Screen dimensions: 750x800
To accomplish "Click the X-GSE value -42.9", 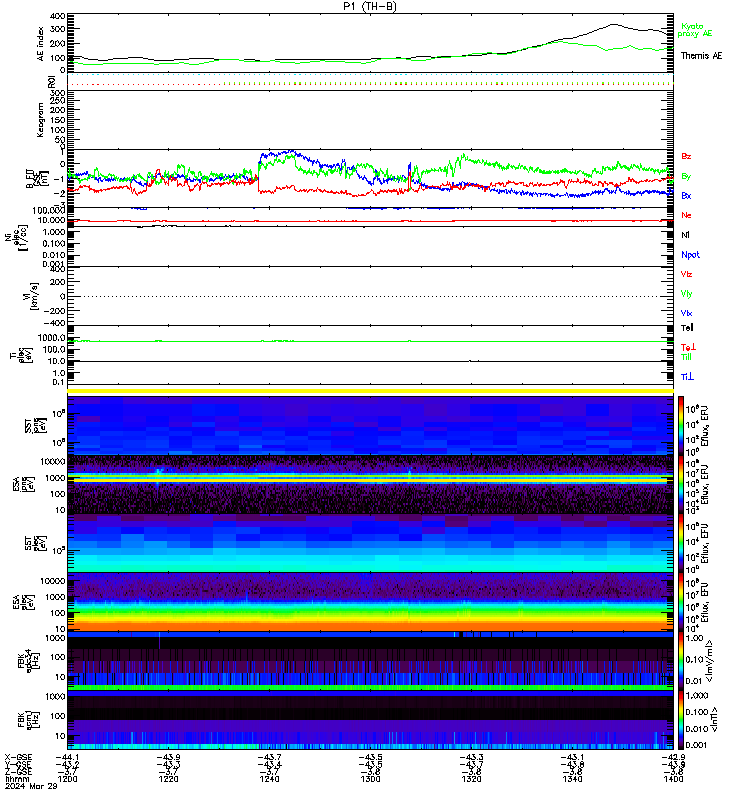I will point(673,758).
